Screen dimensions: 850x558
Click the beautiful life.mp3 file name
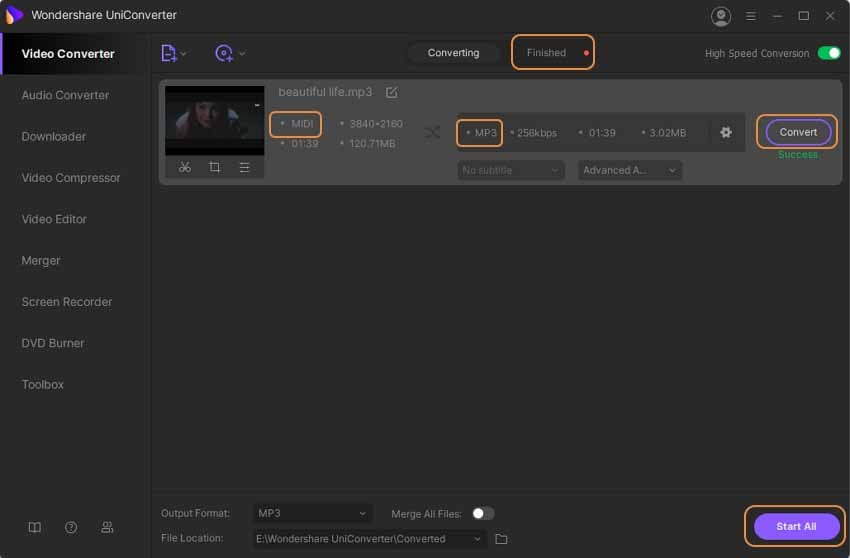[x=325, y=92]
